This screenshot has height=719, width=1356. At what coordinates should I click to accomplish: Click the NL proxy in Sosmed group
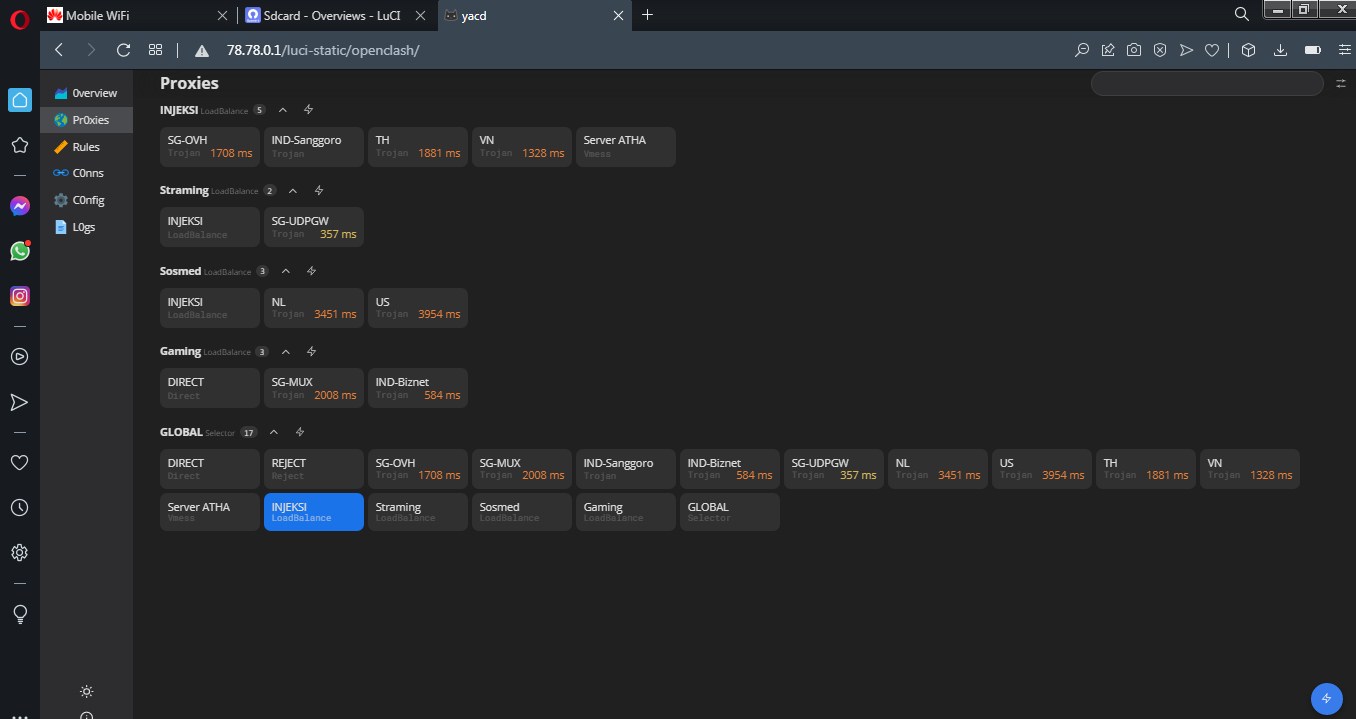pyautogui.click(x=314, y=307)
